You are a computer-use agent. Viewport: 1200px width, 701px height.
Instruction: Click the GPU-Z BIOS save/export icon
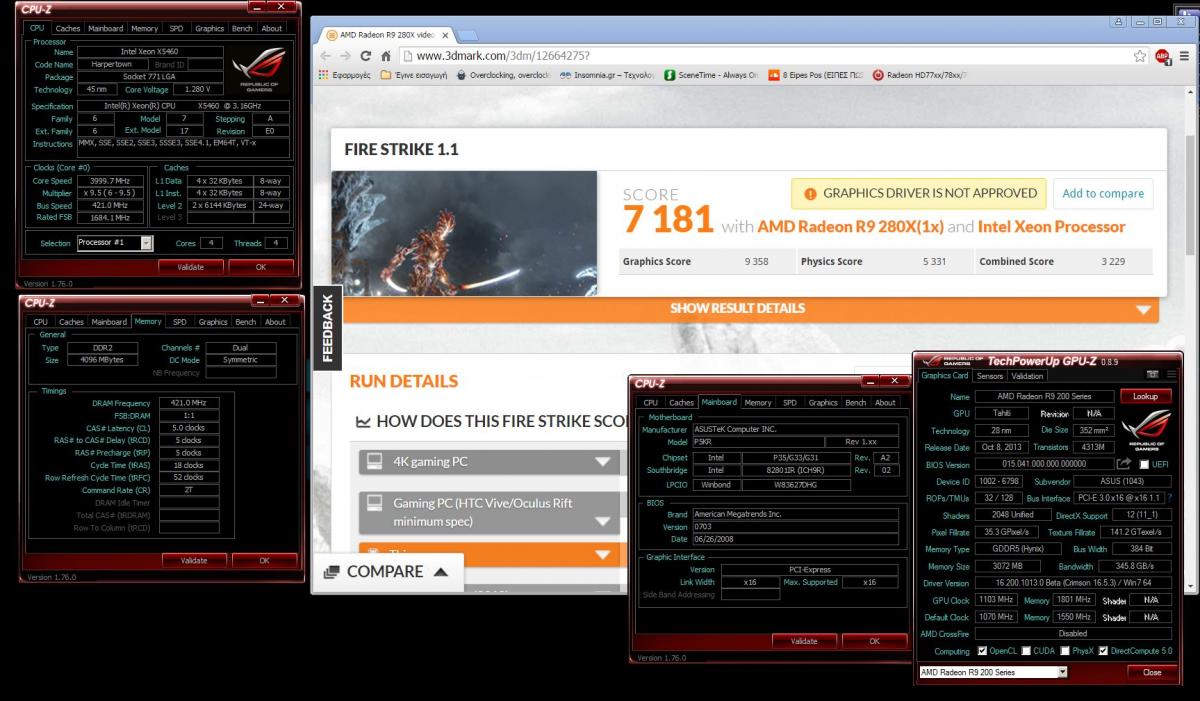pos(1123,464)
